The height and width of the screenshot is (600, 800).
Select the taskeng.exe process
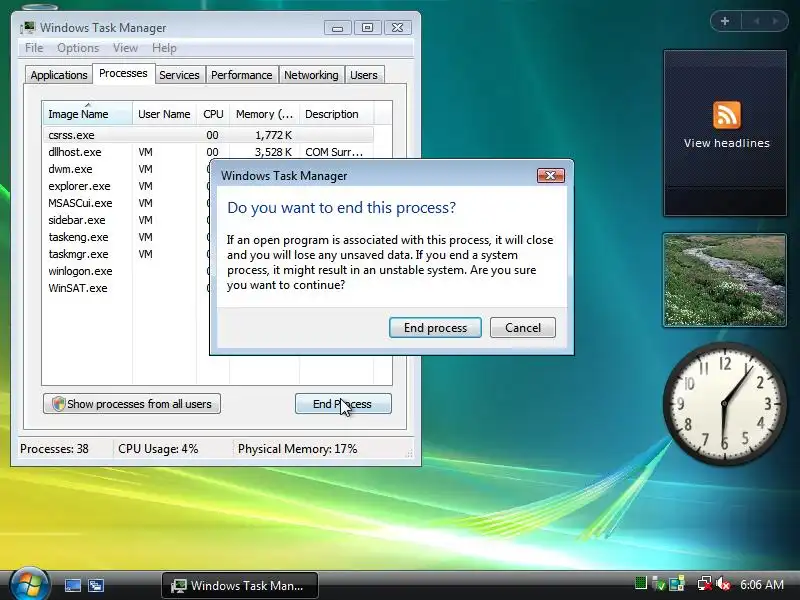(78, 237)
